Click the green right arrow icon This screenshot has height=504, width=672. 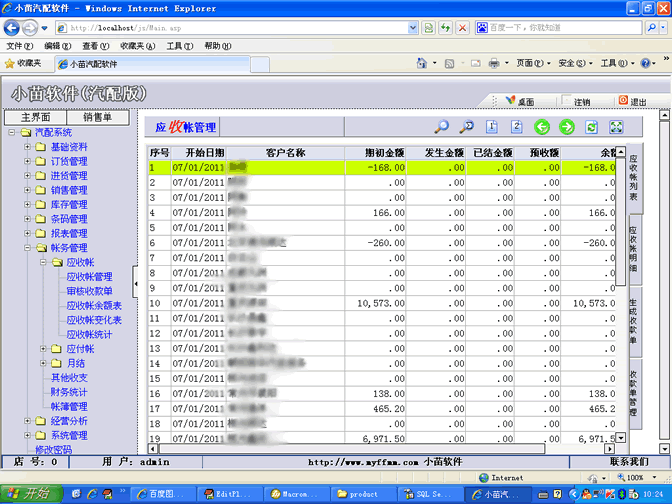(x=567, y=127)
